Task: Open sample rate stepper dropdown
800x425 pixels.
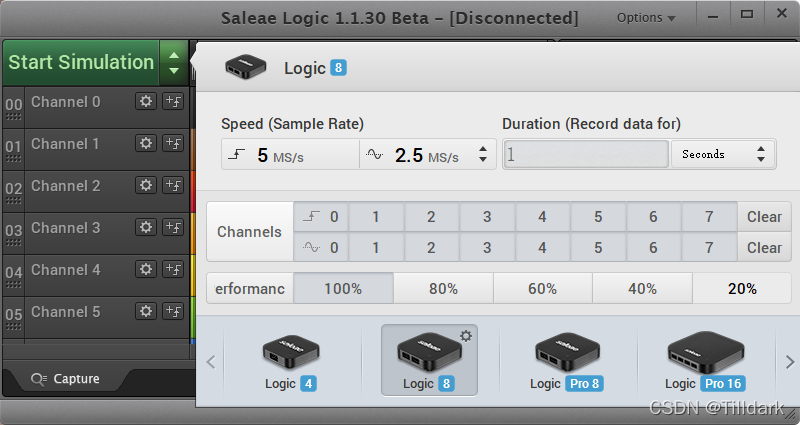Action: [483, 154]
